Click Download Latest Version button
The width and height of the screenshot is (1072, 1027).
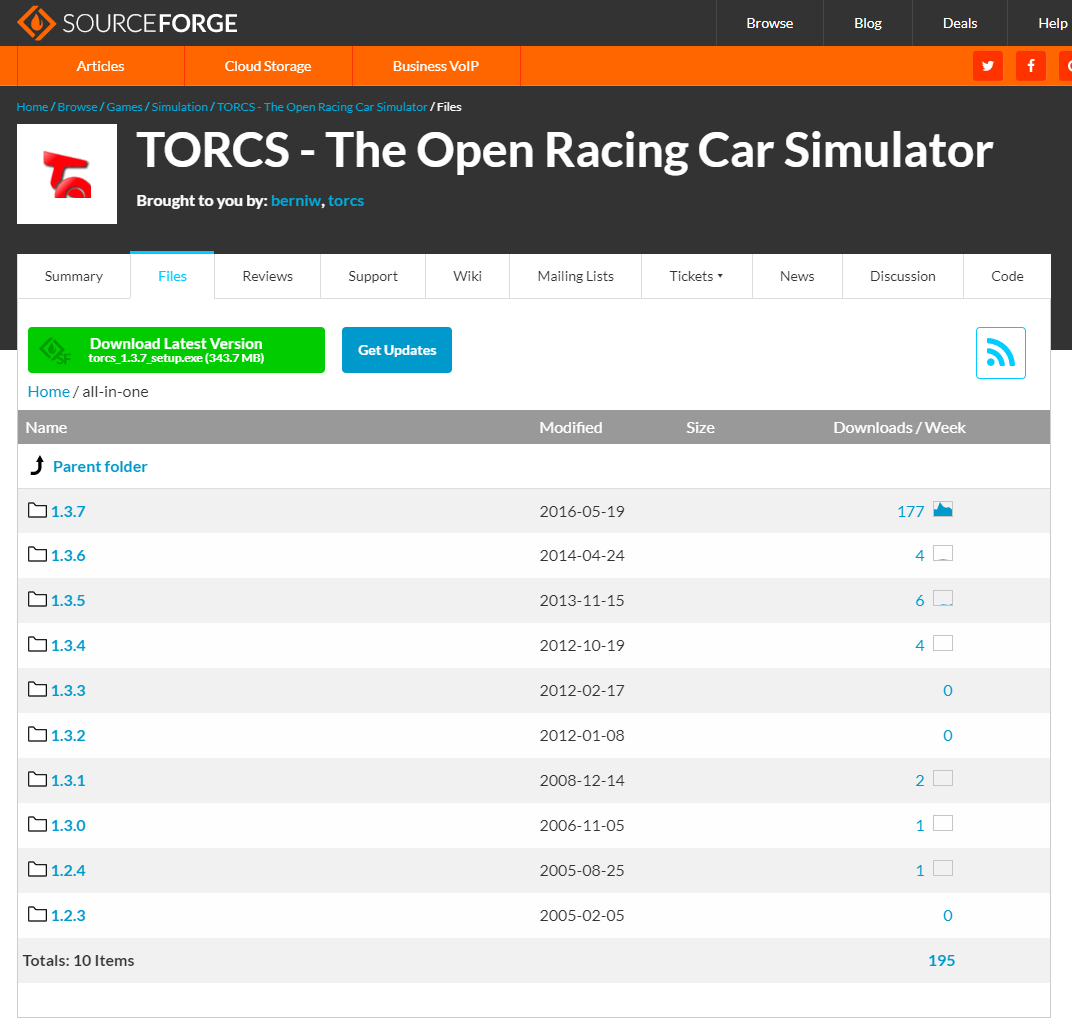point(176,350)
